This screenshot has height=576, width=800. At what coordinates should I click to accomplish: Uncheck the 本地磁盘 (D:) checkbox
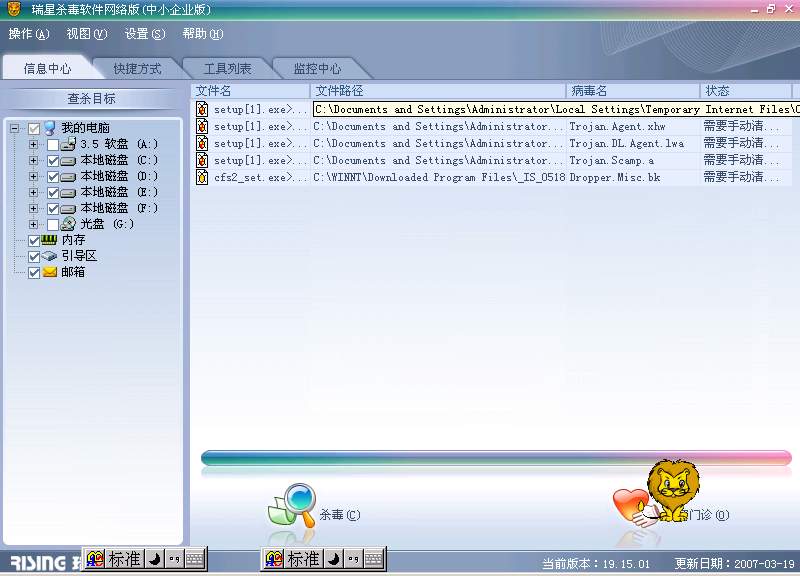[53, 177]
